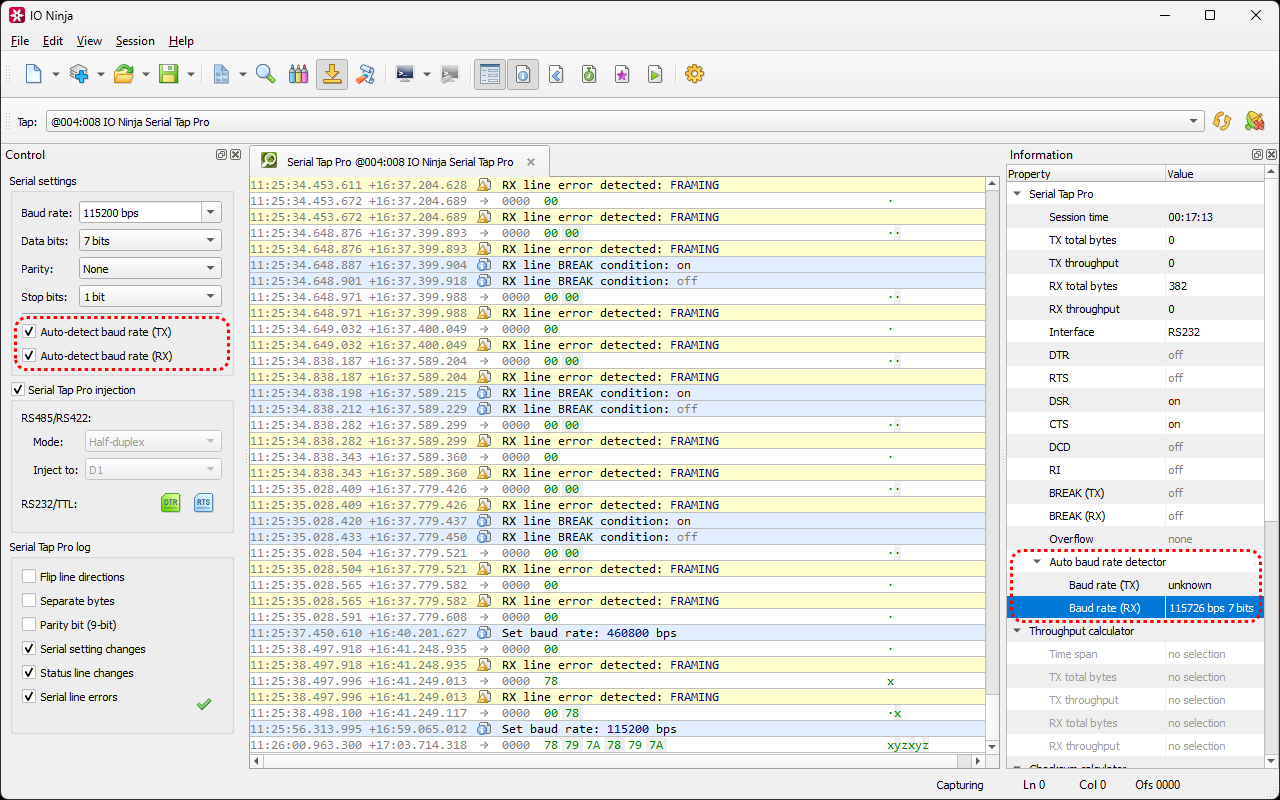Toggle the scroll-to-bottom download arrow icon
The image size is (1280, 800).
pos(331,74)
